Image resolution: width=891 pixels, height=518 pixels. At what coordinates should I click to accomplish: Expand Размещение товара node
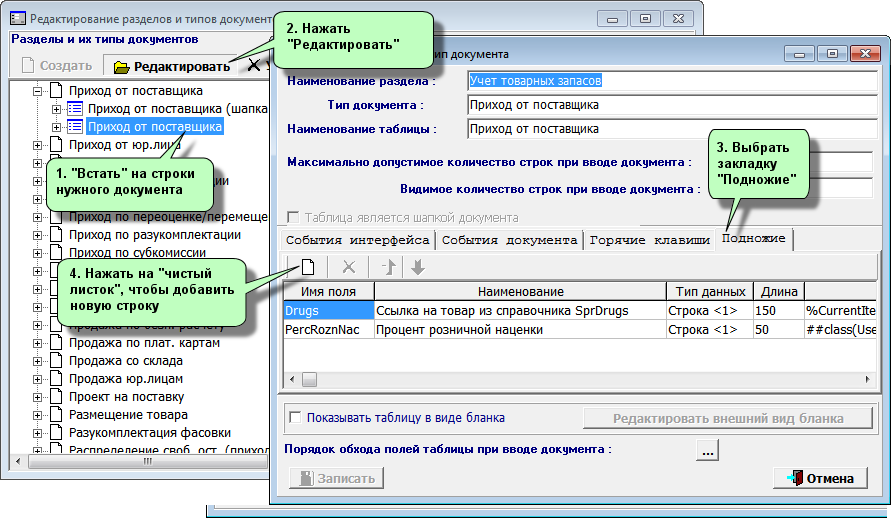38,415
